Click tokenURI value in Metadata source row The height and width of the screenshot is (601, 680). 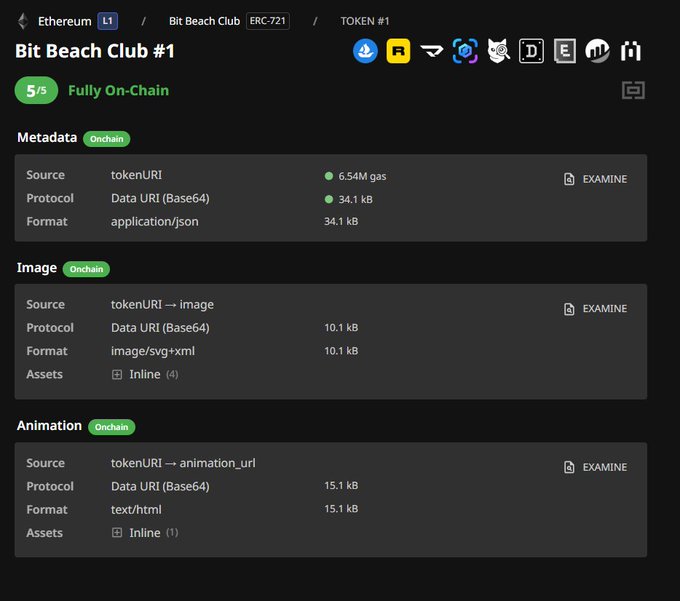(x=136, y=175)
